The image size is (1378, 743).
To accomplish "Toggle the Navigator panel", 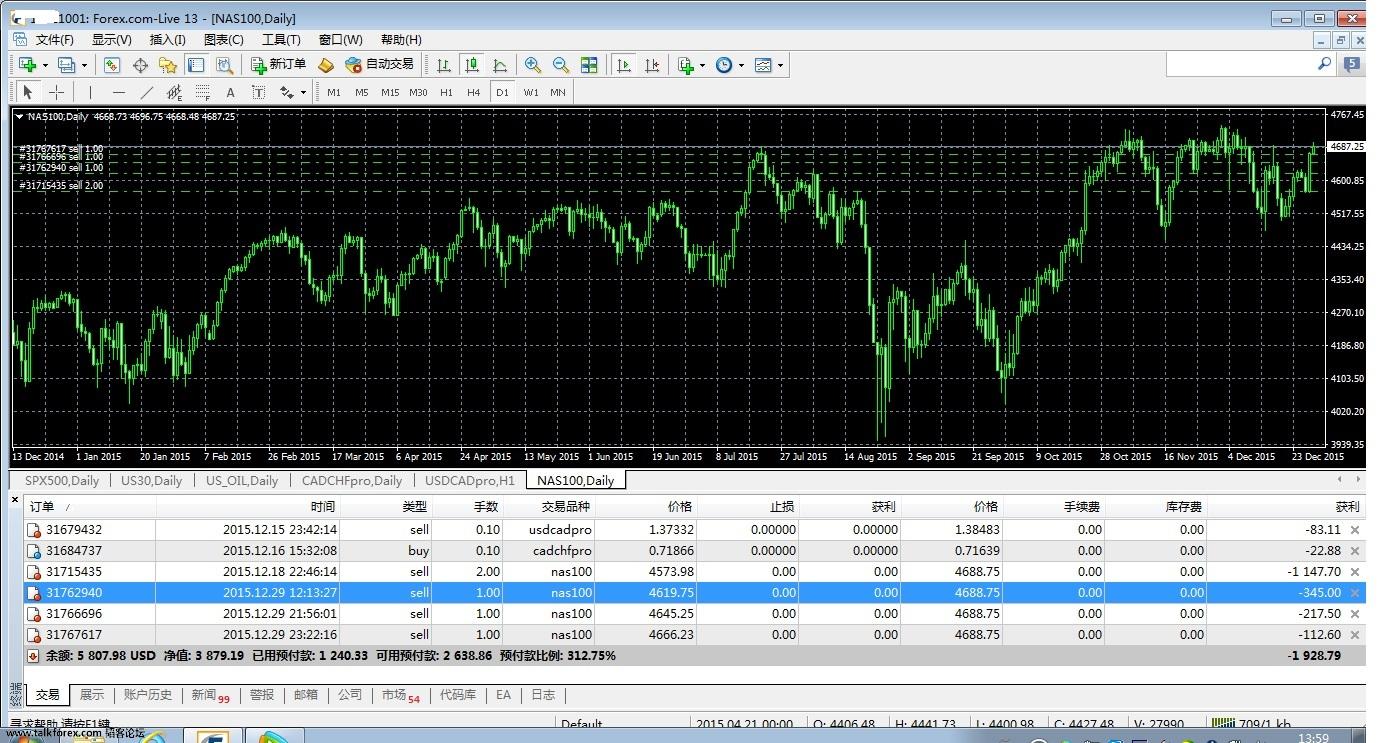I will pos(168,65).
